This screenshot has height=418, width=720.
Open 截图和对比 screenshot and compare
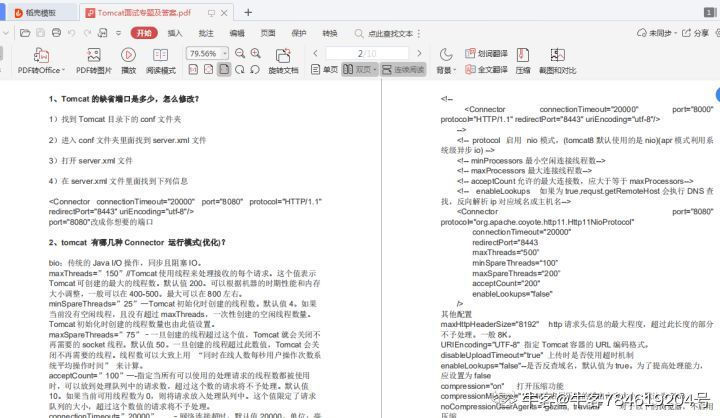pyautogui.click(x=557, y=61)
